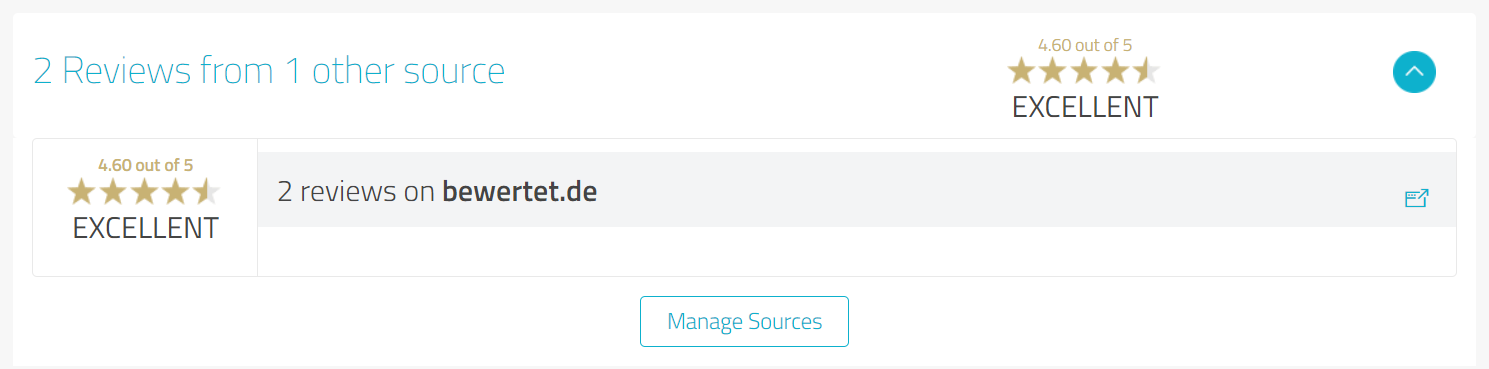Select the "2 reviews on bewertet.de" row
1489x369 pixels.
tap(856, 190)
